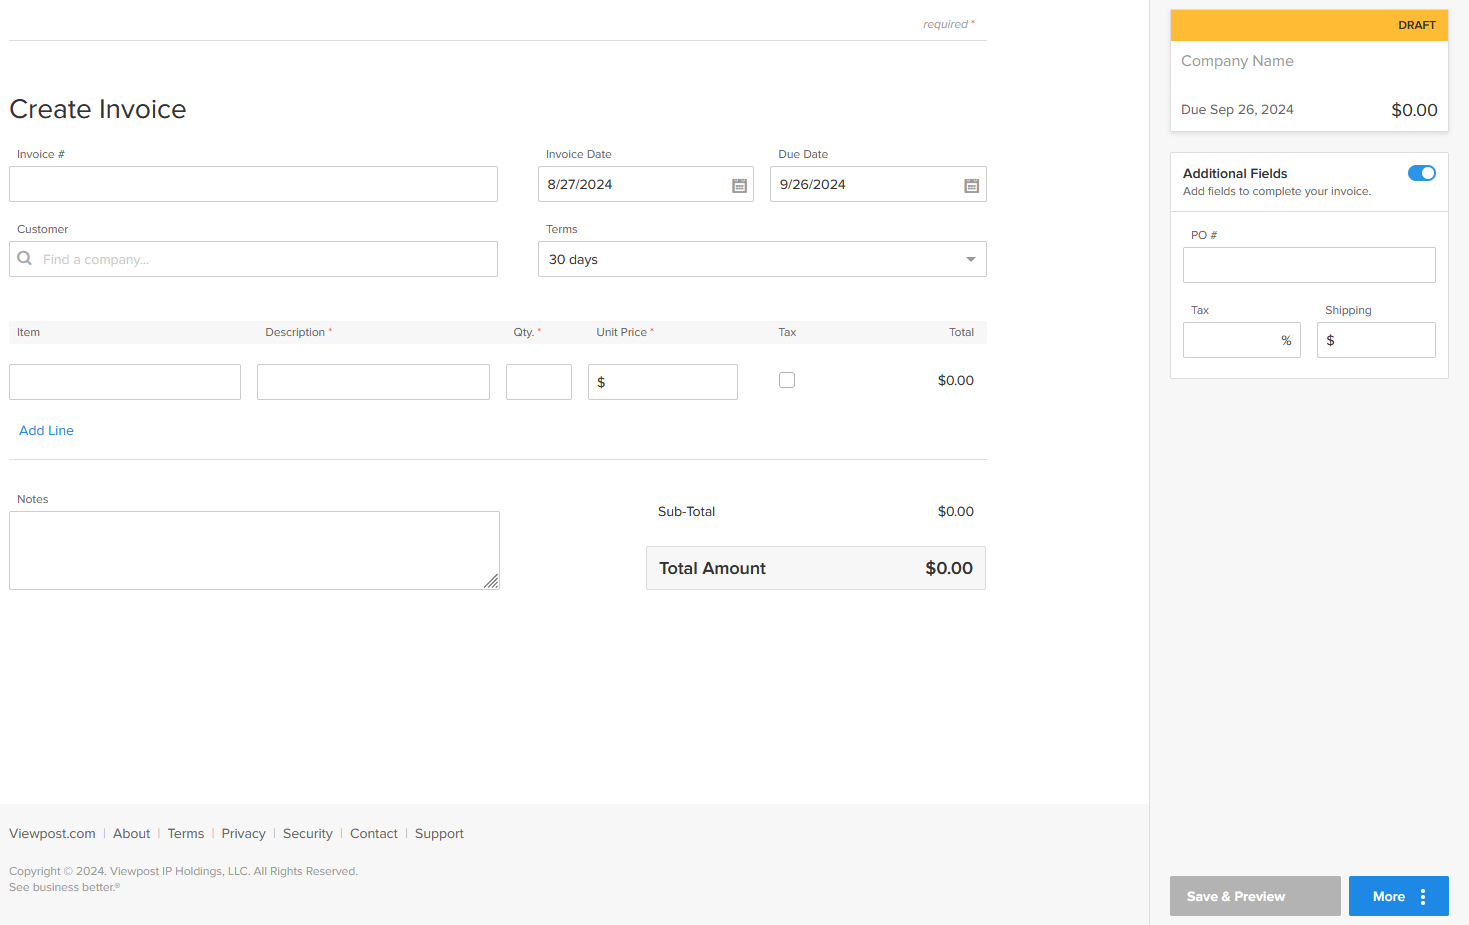The height and width of the screenshot is (925, 1469).
Task: Click the Tax percent field
Action: [x=1242, y=340]
